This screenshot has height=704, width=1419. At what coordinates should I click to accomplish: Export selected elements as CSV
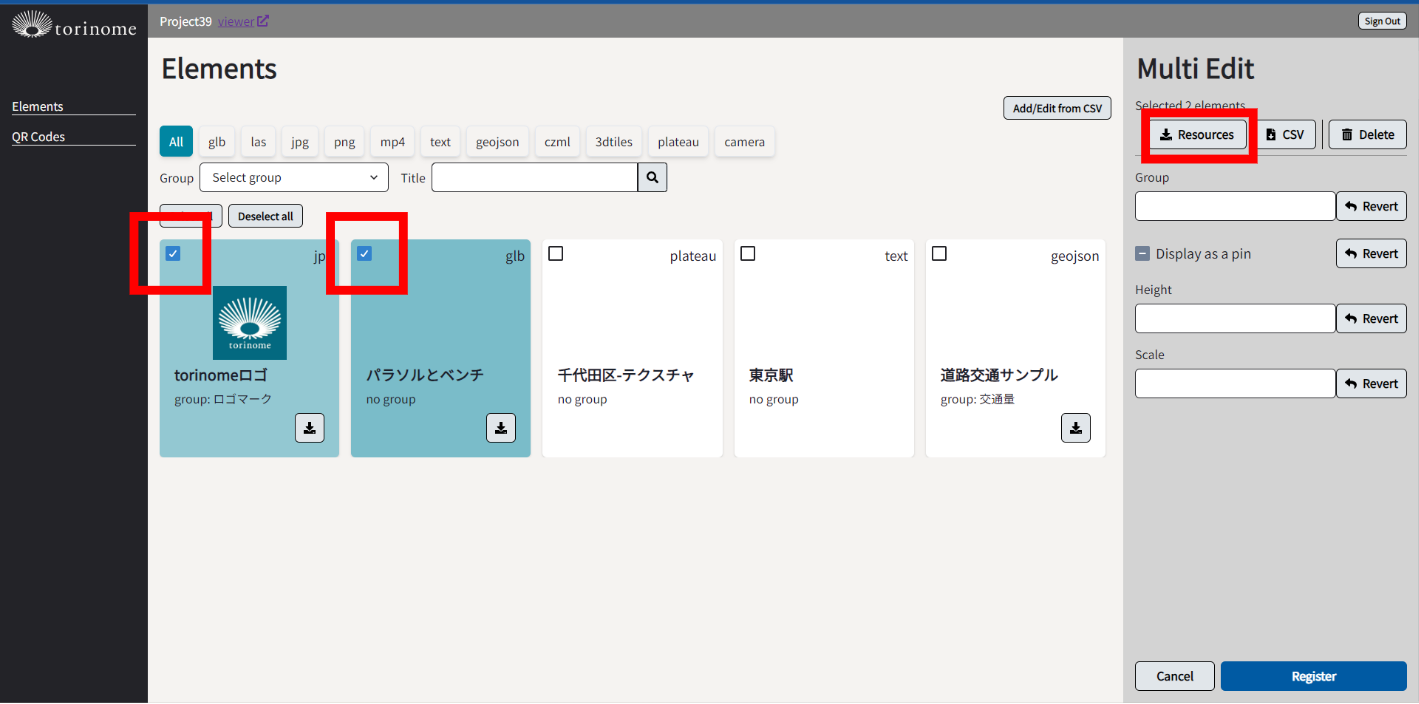click(1285, 135)
